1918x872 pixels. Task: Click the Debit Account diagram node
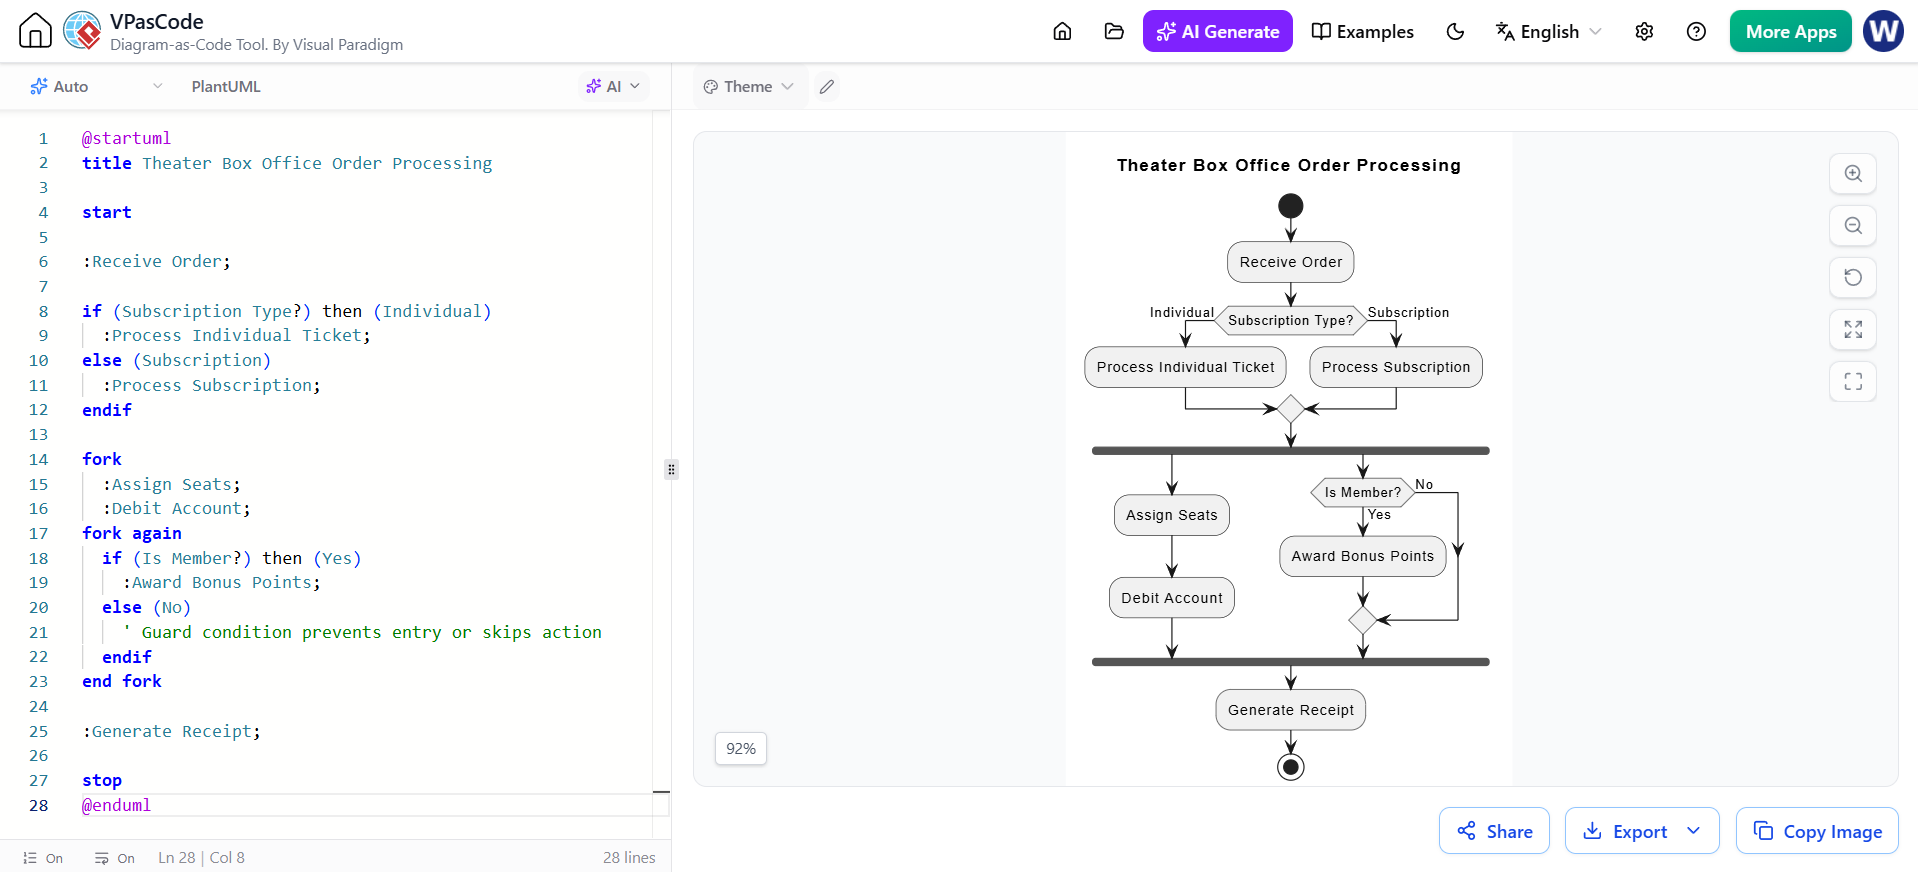click(x=1172, y=598)
